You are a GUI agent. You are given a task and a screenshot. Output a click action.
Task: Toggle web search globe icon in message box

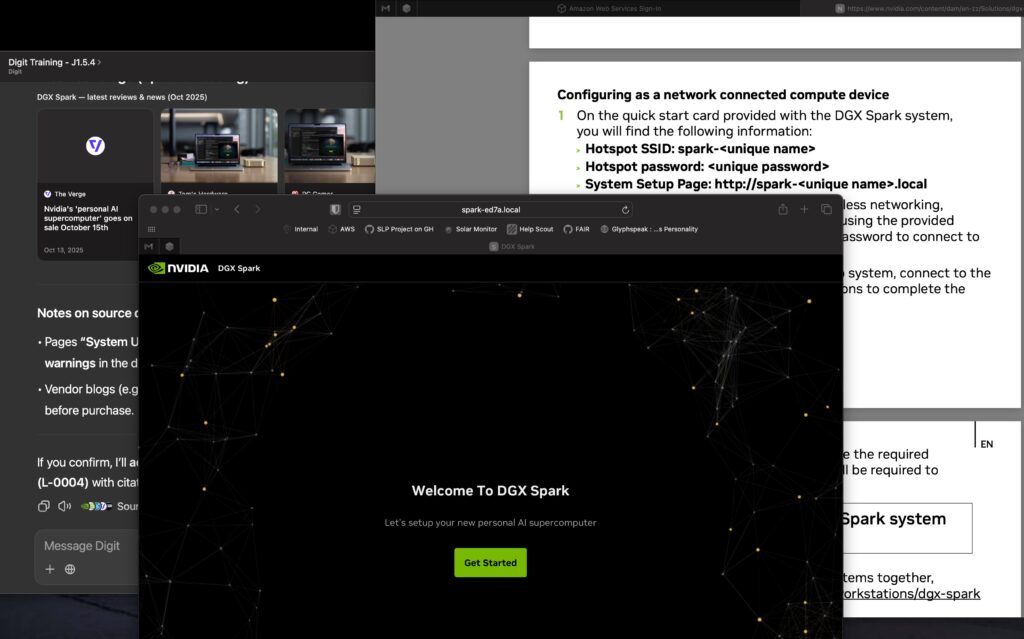point(70,569)
